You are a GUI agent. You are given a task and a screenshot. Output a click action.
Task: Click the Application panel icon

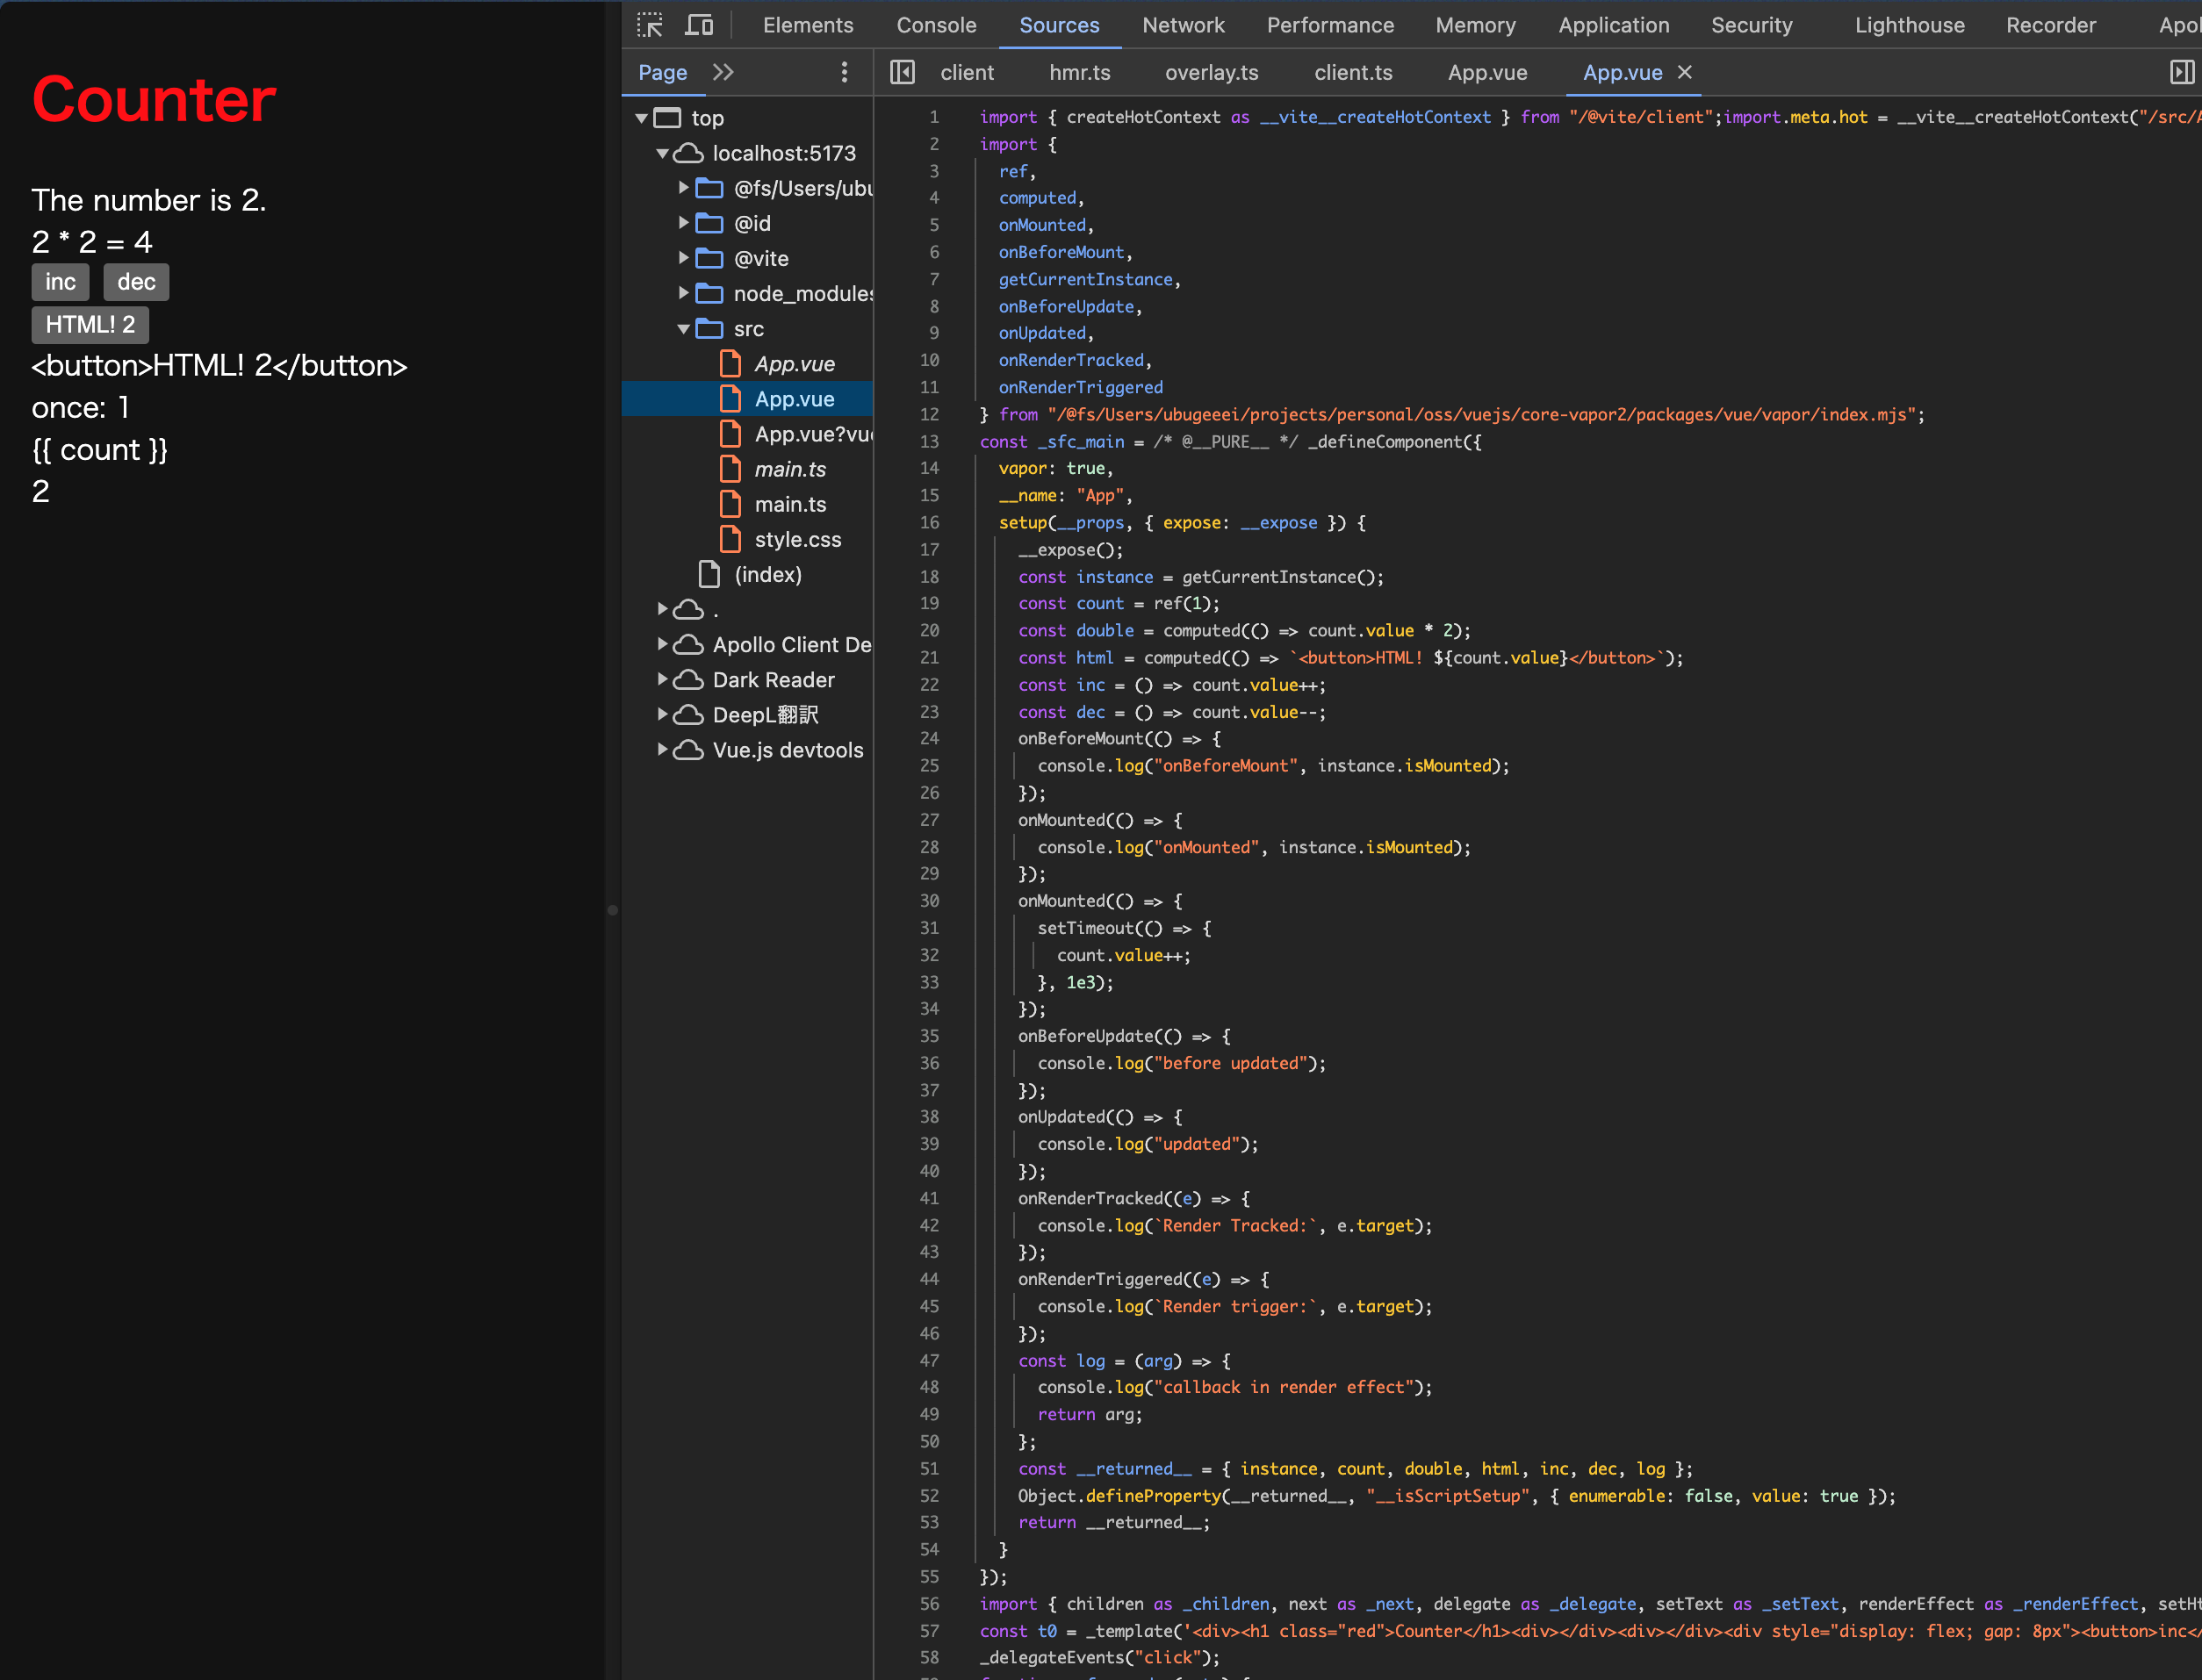tap(1611, 25)
